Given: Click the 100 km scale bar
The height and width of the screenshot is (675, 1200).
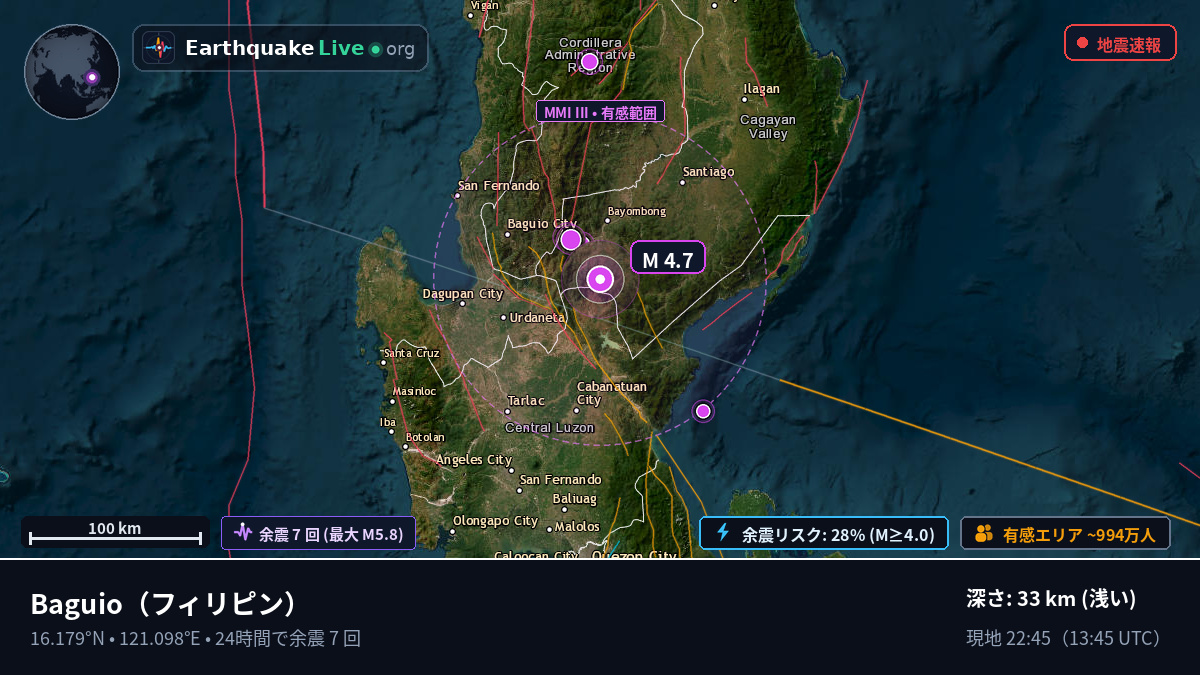Looking at the screenshot, I should click(115, 532).
